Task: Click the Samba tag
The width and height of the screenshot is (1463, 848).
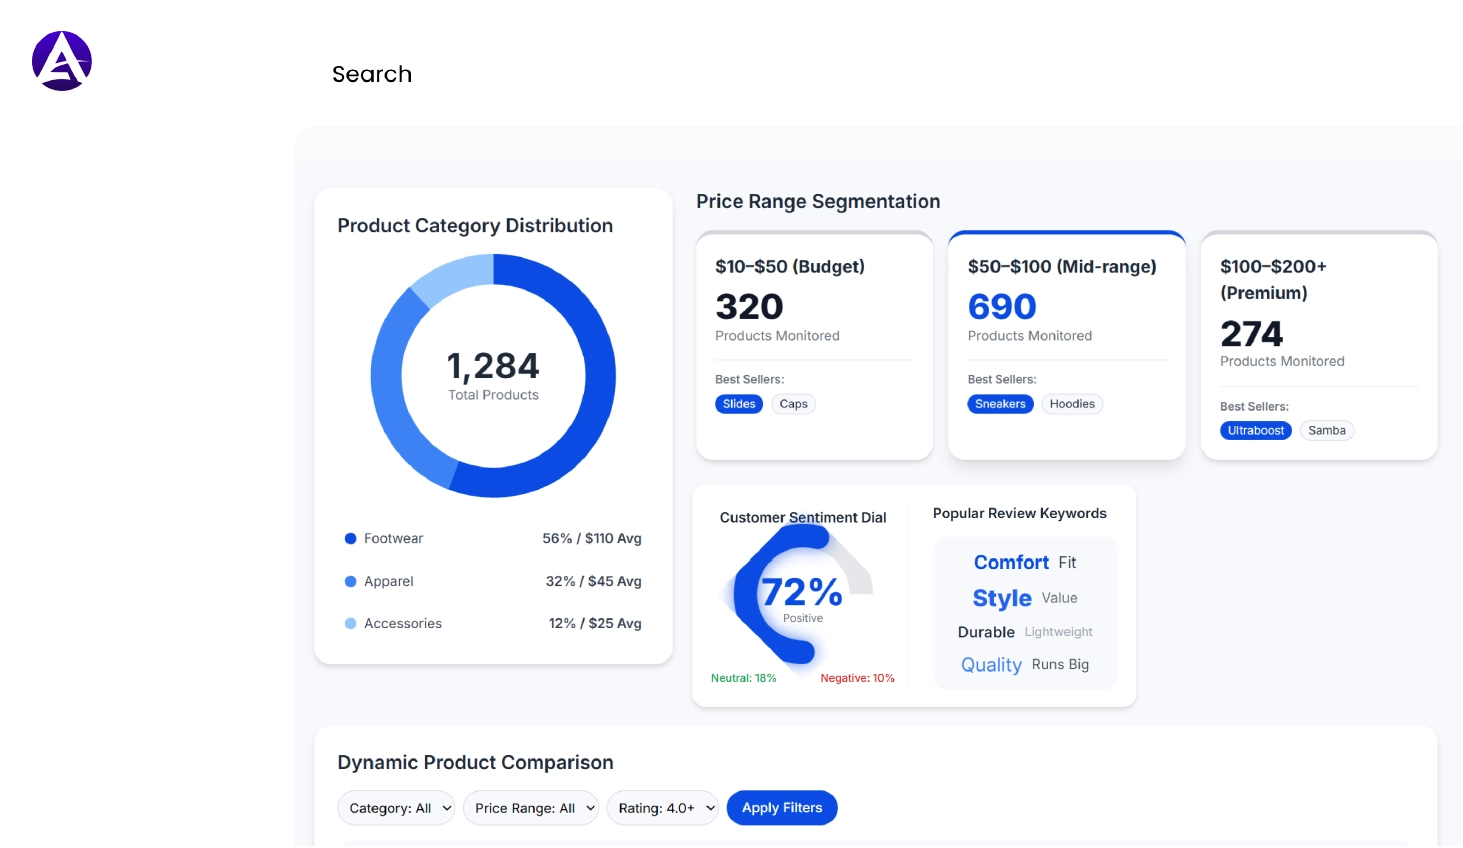Action: pyautogui.click(x=1327, y=430)
